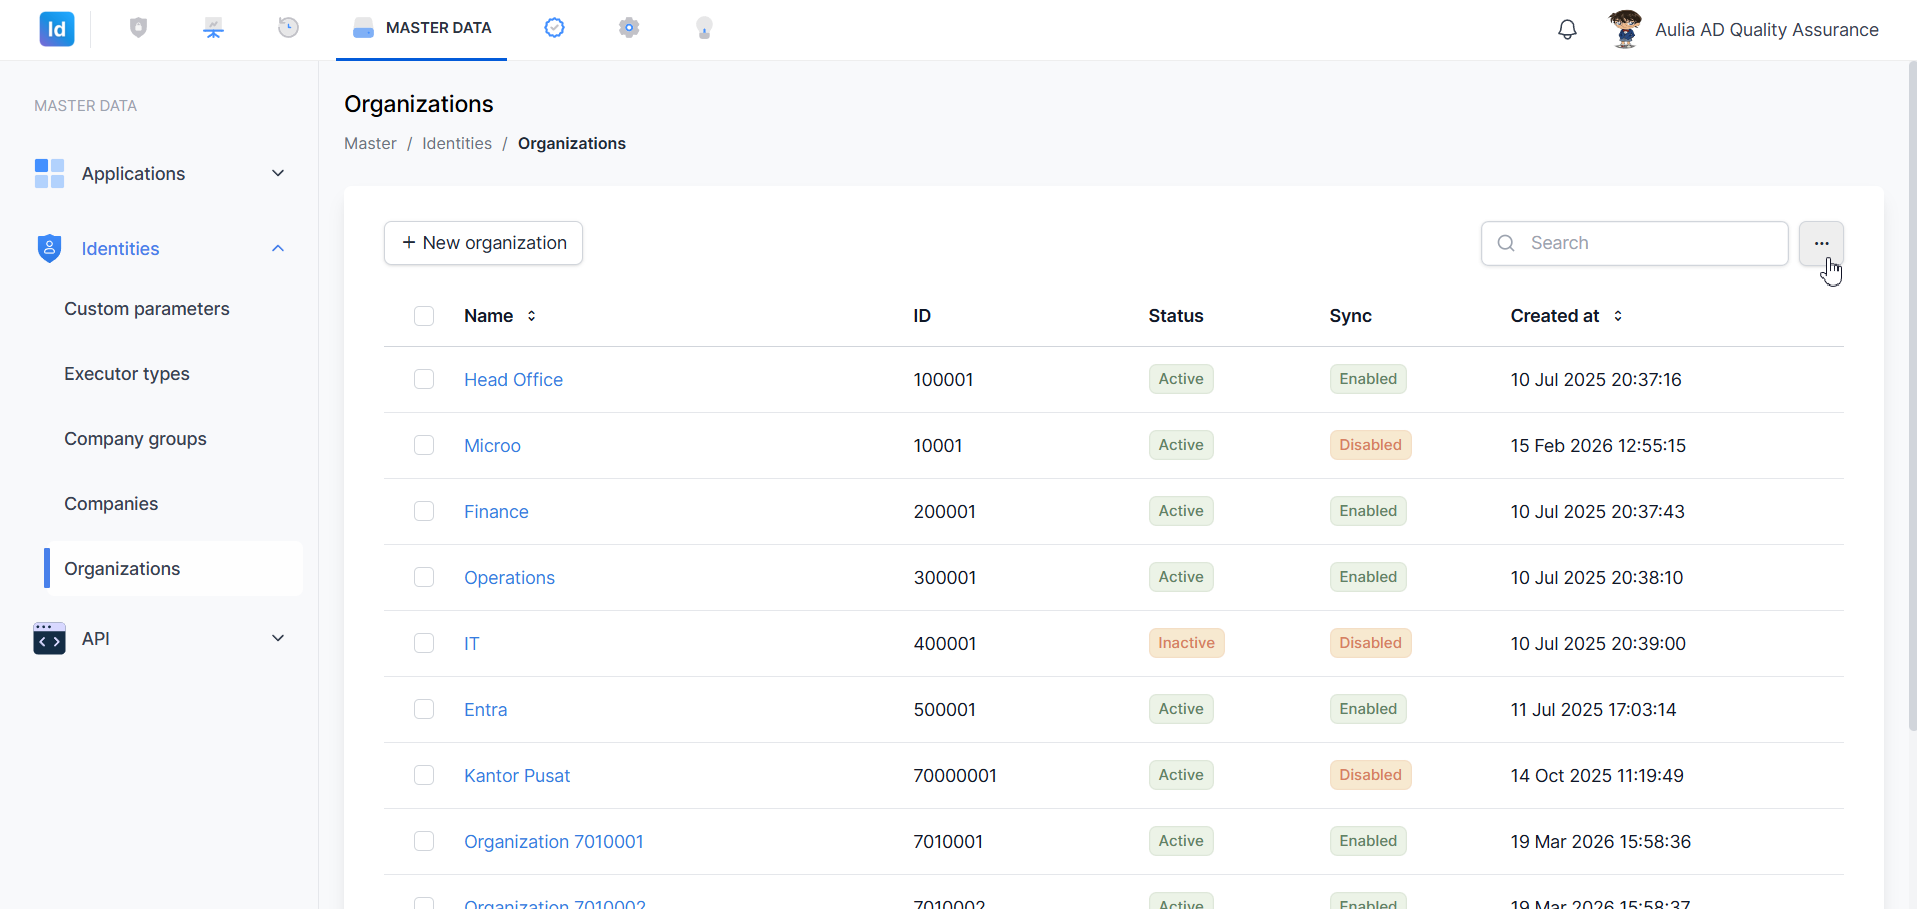
Task: Check the Head Office row checkbox
Action: pyautogui.click(x=424, y=379)
